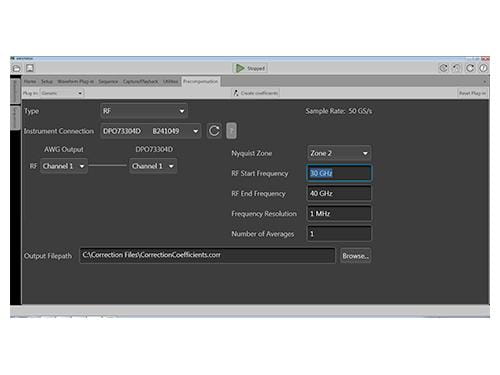Click the Sample Rate: 50 GS/s text
The height and width of the screenshot is (375, 500).
pyautogui.click(x=339, y=111)
